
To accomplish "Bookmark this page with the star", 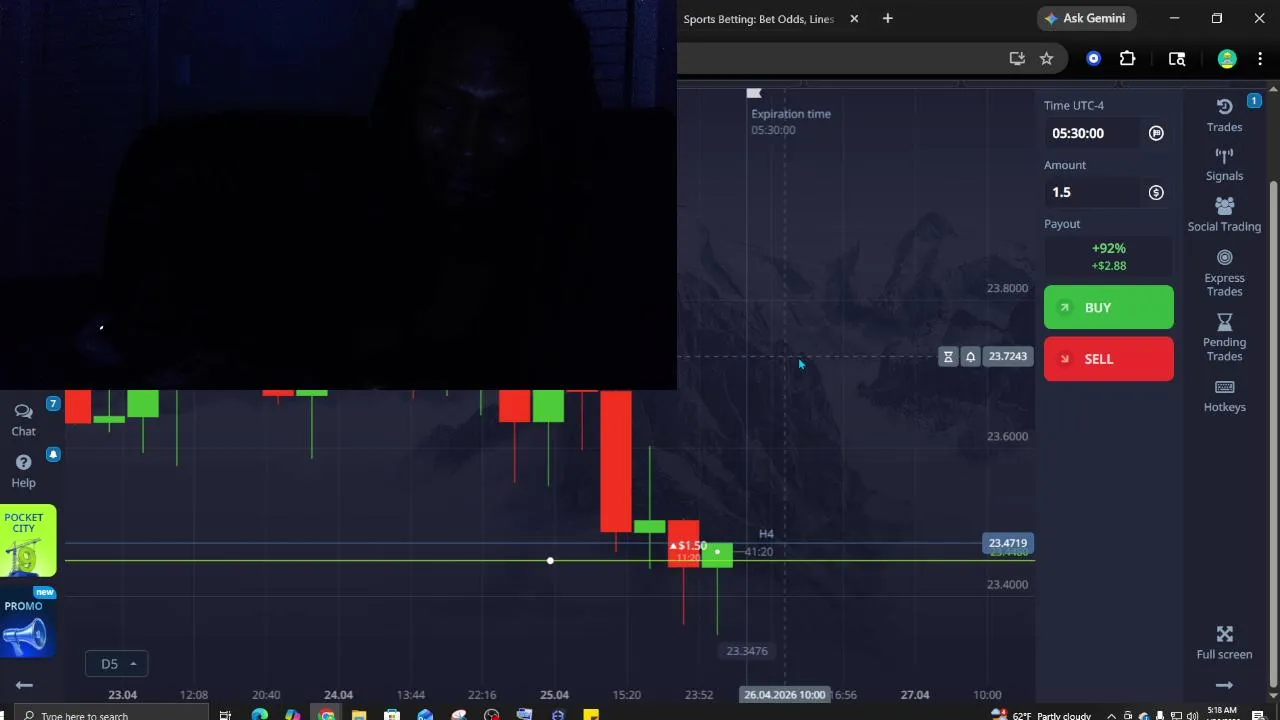I will click(x=1046, y=58).
